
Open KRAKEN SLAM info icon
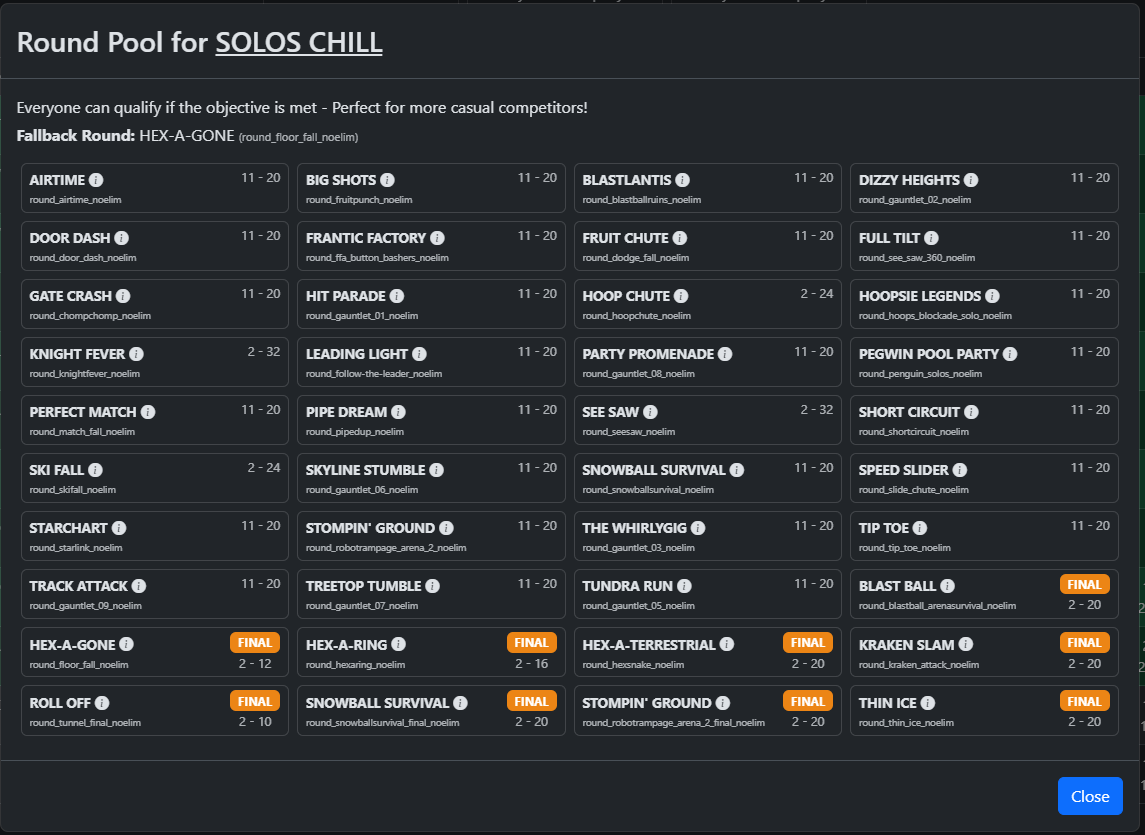(965, 644)
